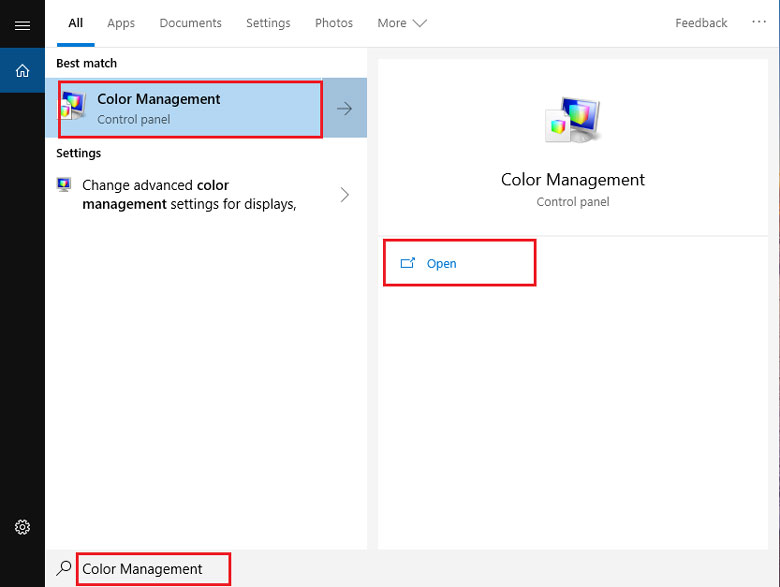
Task: Expand the Color Management result with the arrow
Action: click(345, 109)
